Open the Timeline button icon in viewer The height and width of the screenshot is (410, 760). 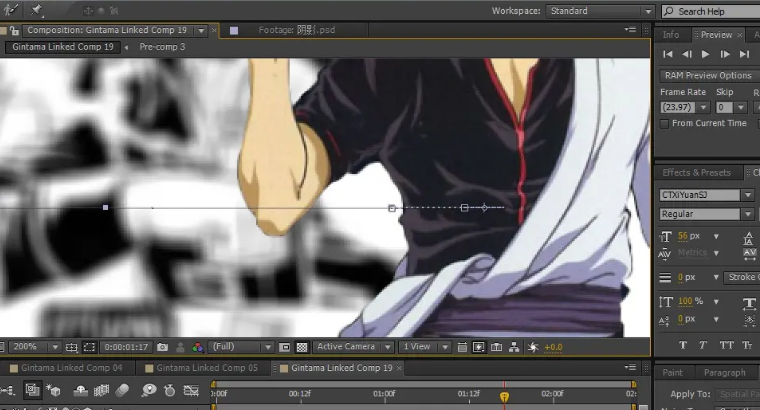pyautogui.click(x=496, y=347)
